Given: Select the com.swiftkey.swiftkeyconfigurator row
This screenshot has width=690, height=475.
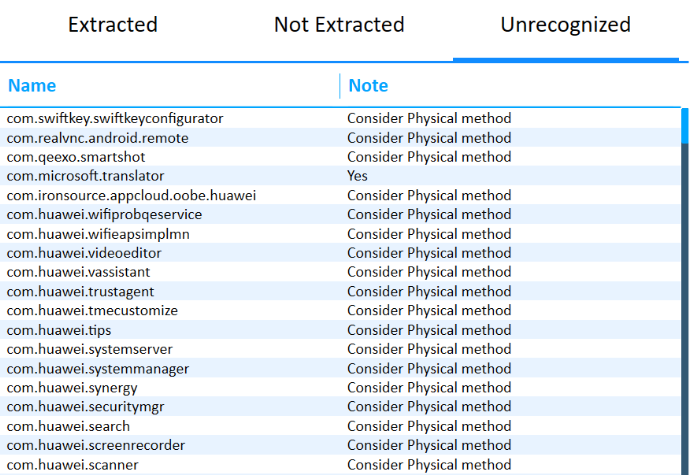Looking at the screenshot, I should pos(115,118).
